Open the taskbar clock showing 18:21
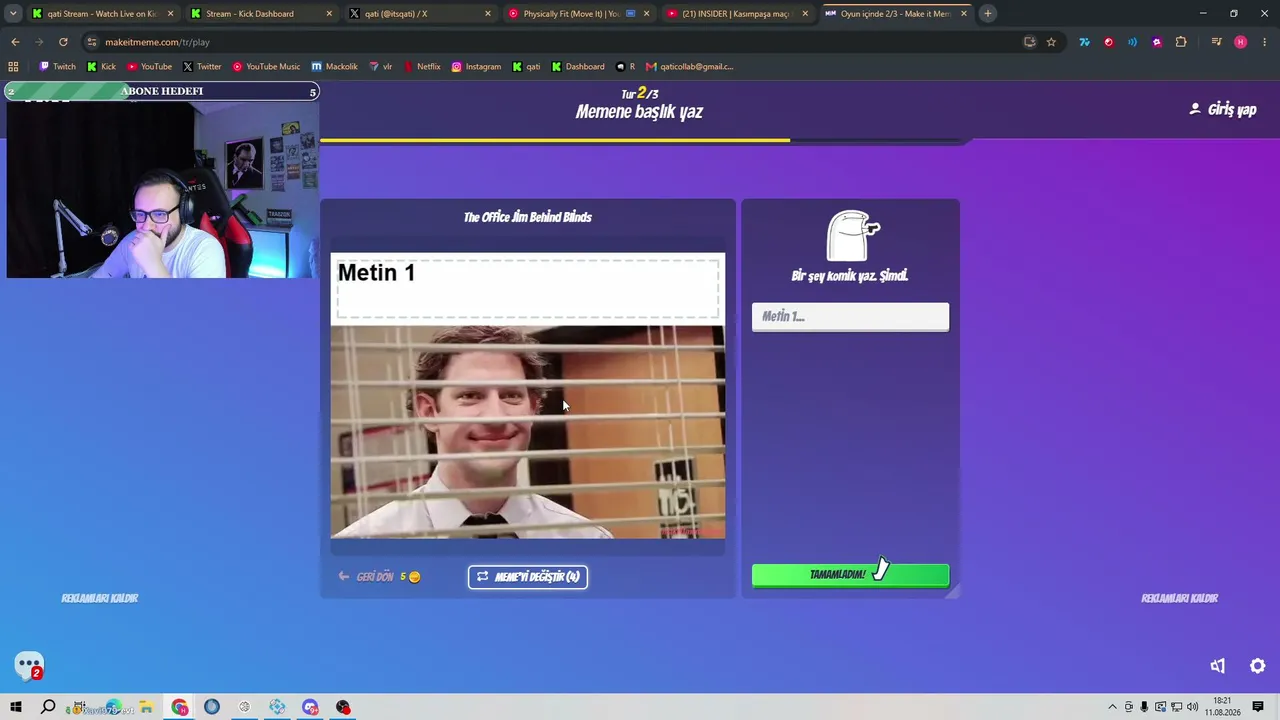The width and height of the screenshot is (1280, 720). (x=1222, y=707)
